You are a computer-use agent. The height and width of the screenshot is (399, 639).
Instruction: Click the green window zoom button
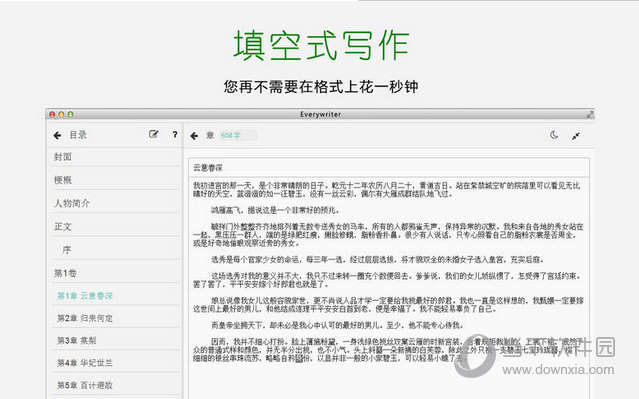(71, 115)
